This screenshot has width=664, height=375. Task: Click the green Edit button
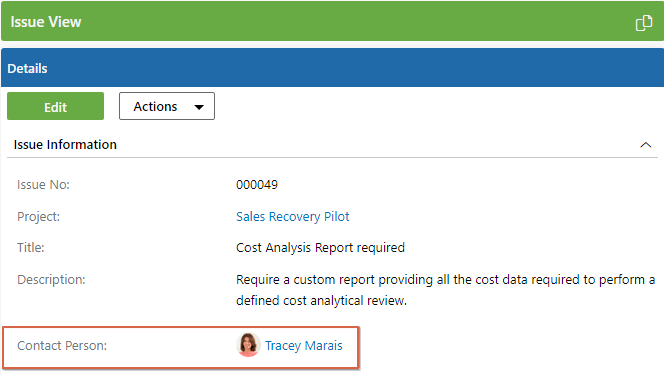pyautogui.click(x=55, y=106)
